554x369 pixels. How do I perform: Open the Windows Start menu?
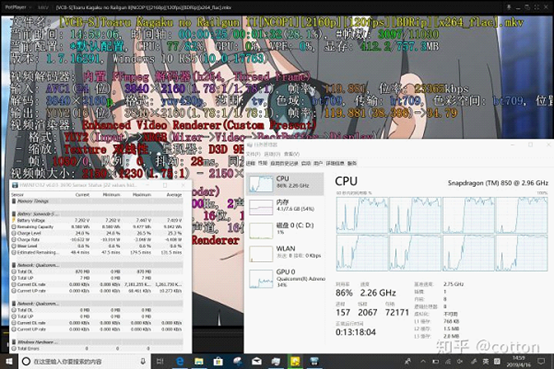point(10,361)
